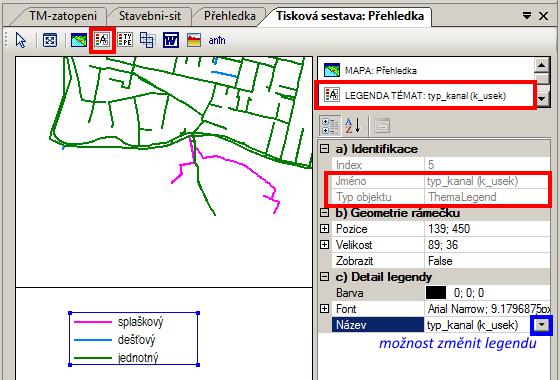
Task: Insert picture via landscape toolbar icon
Action: click(x=194, y=40)
